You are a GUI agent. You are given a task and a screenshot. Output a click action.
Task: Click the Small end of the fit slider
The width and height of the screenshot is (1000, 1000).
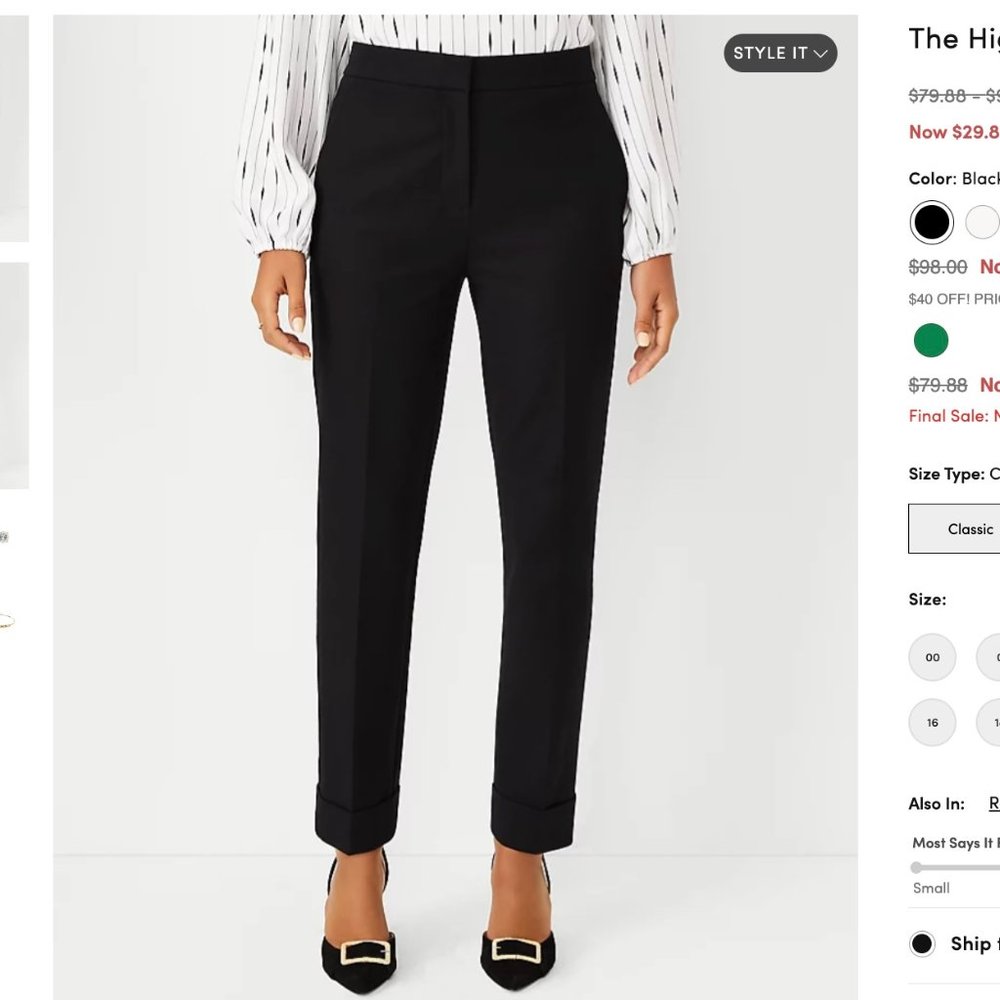point(916,867)
